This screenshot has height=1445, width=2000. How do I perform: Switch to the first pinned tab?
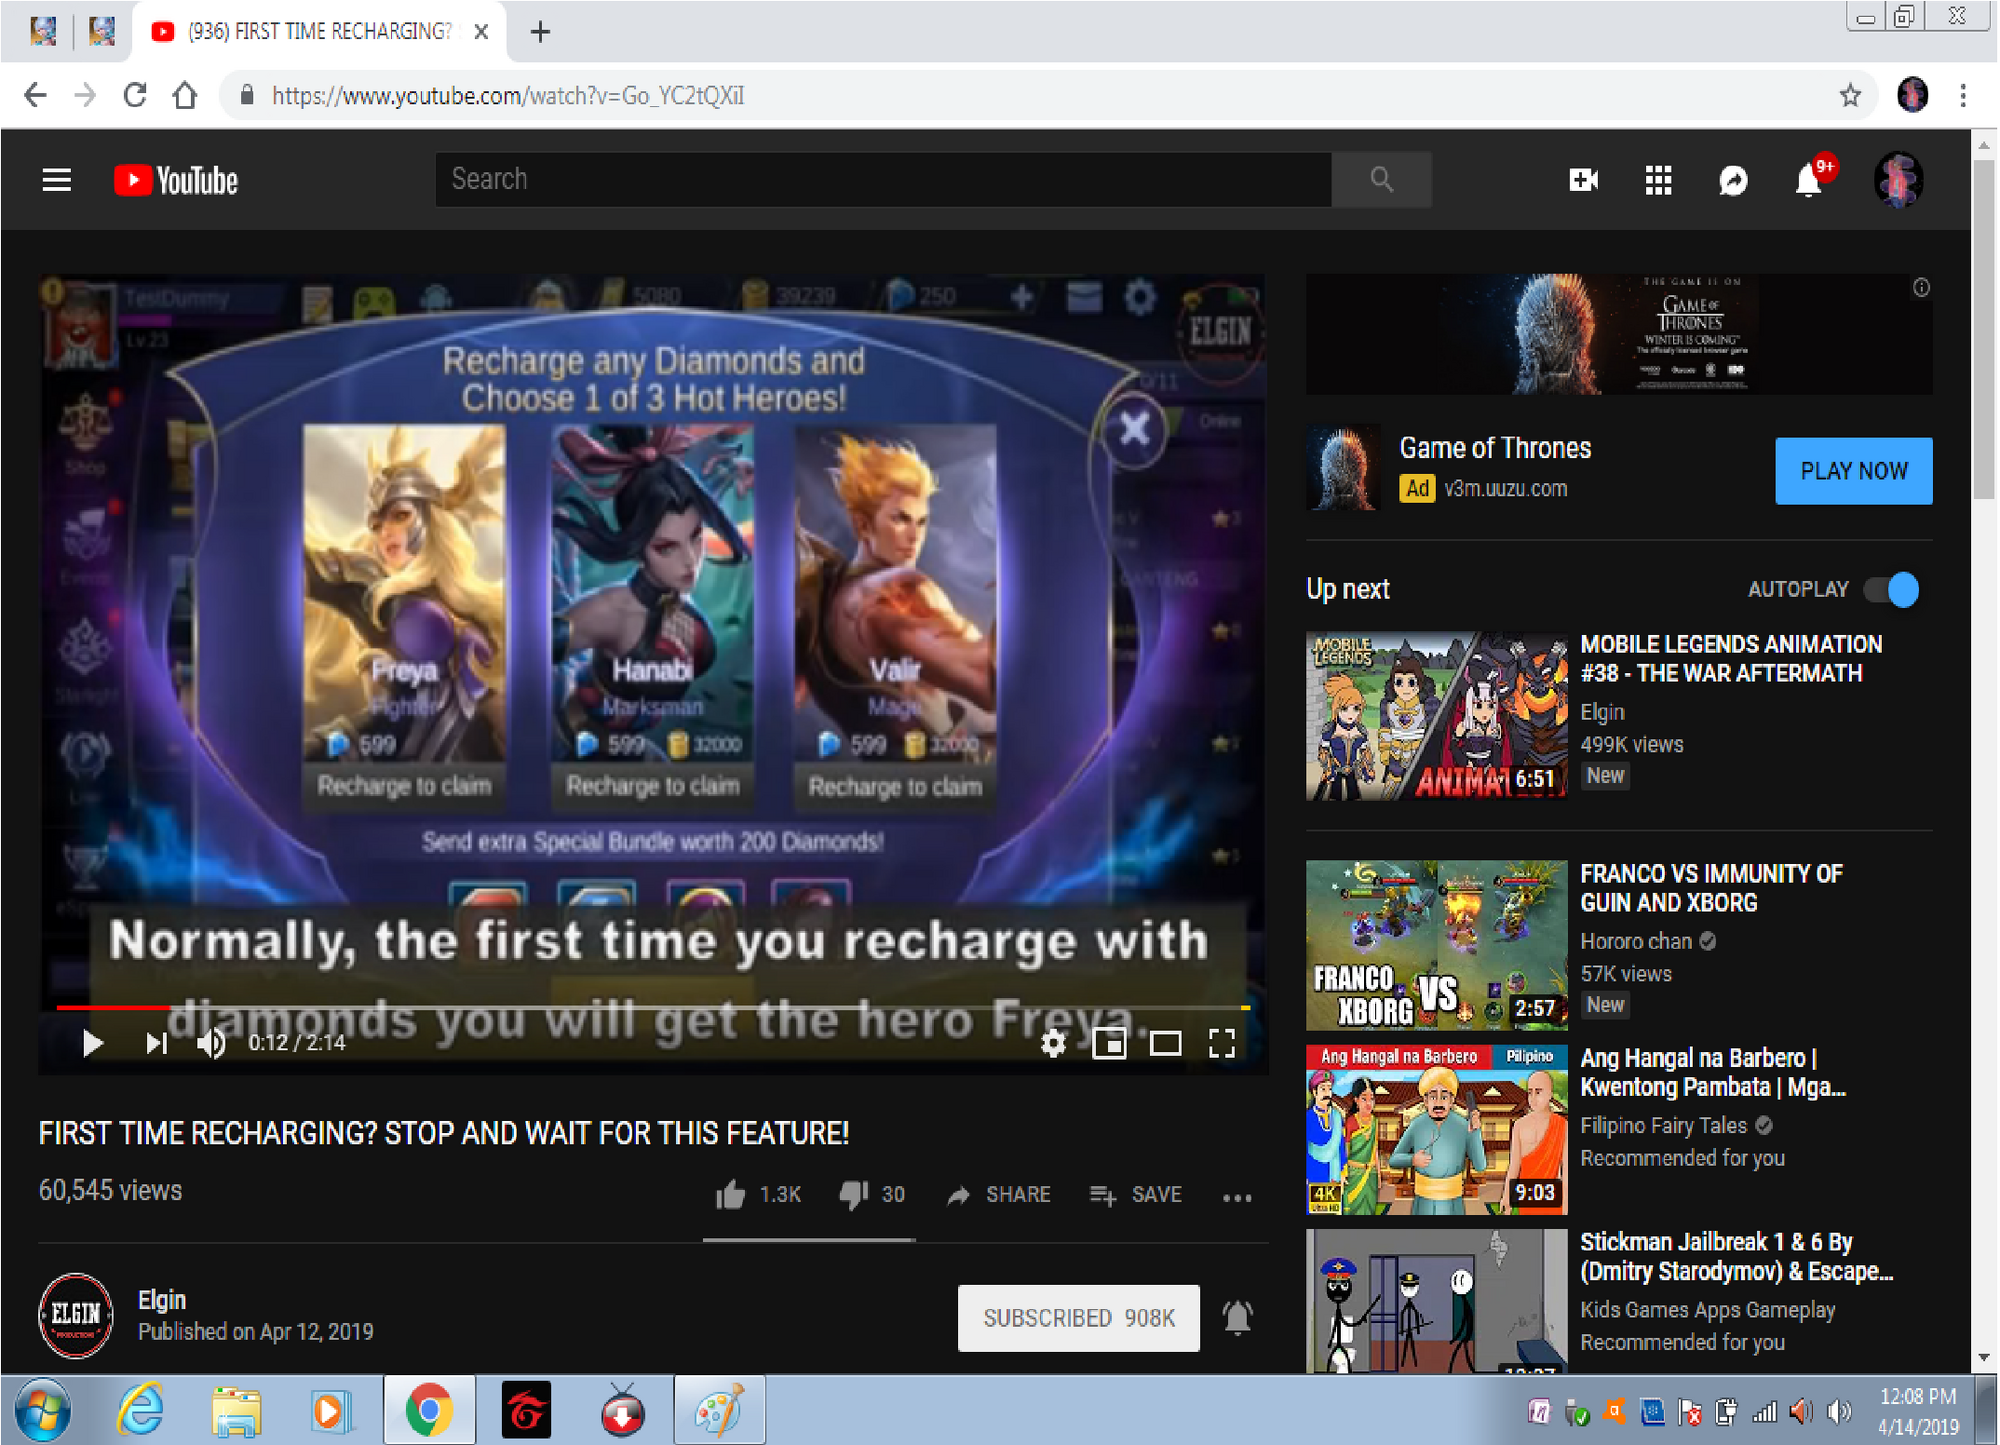pos(43,32)
